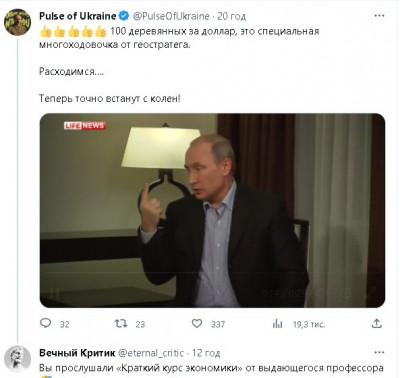Click the 337 likes count

pyautogui.click(x=218, y=324)
